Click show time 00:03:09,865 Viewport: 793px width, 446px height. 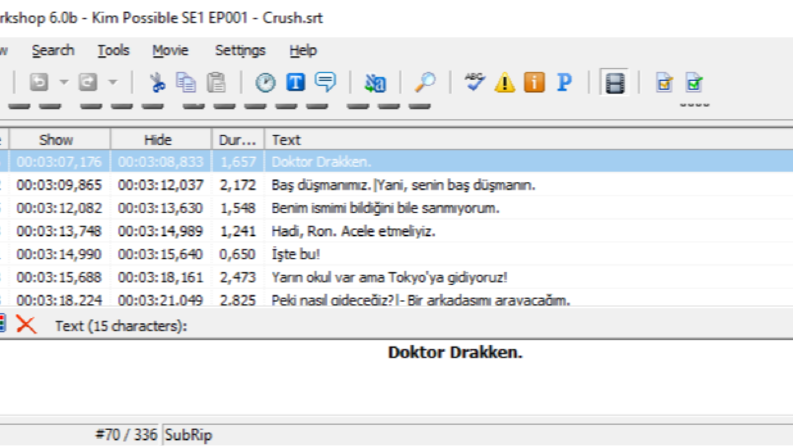[x=59, y=185]
